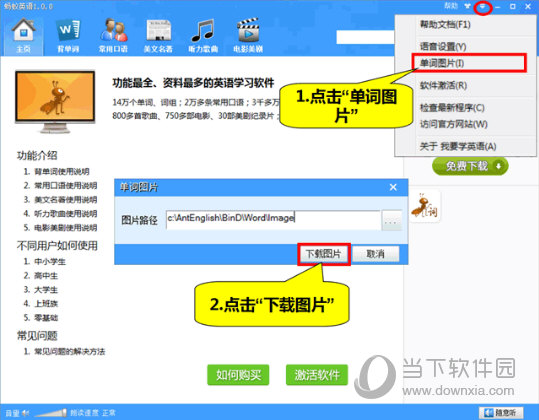Adjust the volume slider in status bar
The image size is (539, 420).
pos(51,413)
